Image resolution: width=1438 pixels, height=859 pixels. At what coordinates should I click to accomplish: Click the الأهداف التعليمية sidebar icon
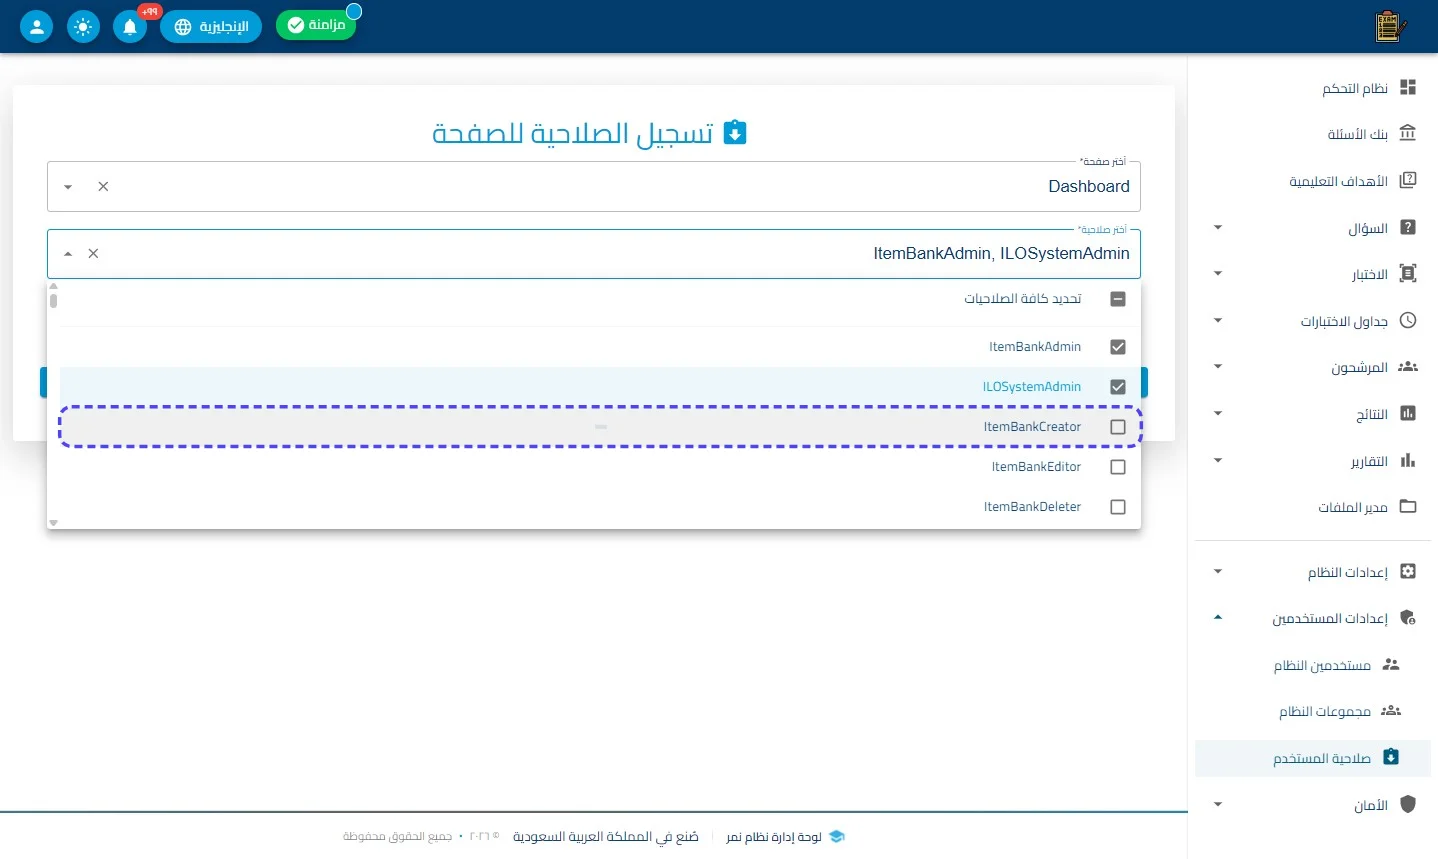pos(1408,181)
